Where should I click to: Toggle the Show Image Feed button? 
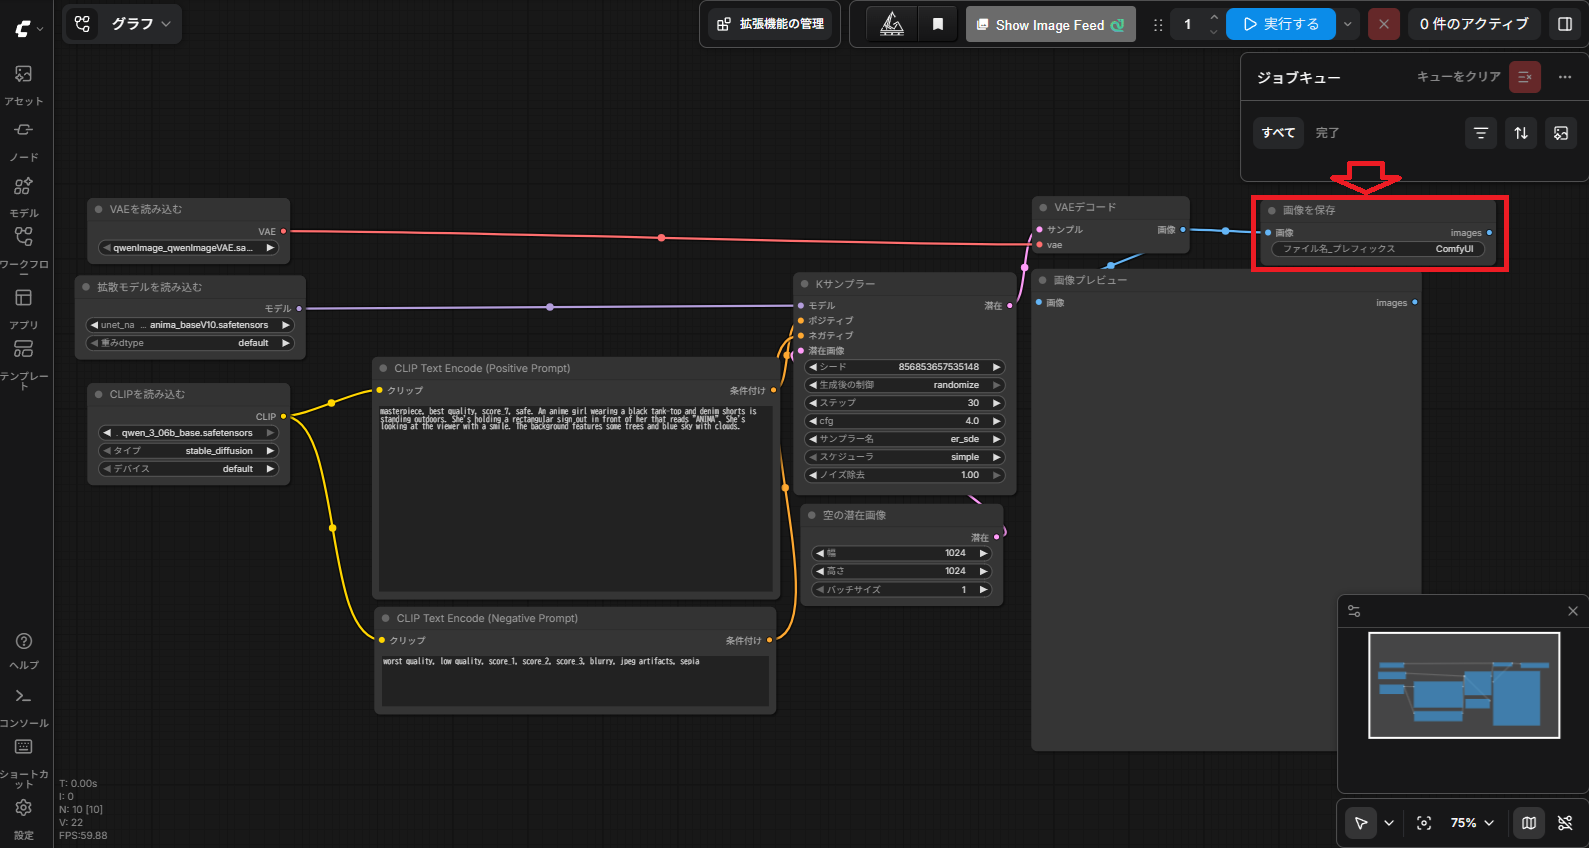[x=1050, y=24]
